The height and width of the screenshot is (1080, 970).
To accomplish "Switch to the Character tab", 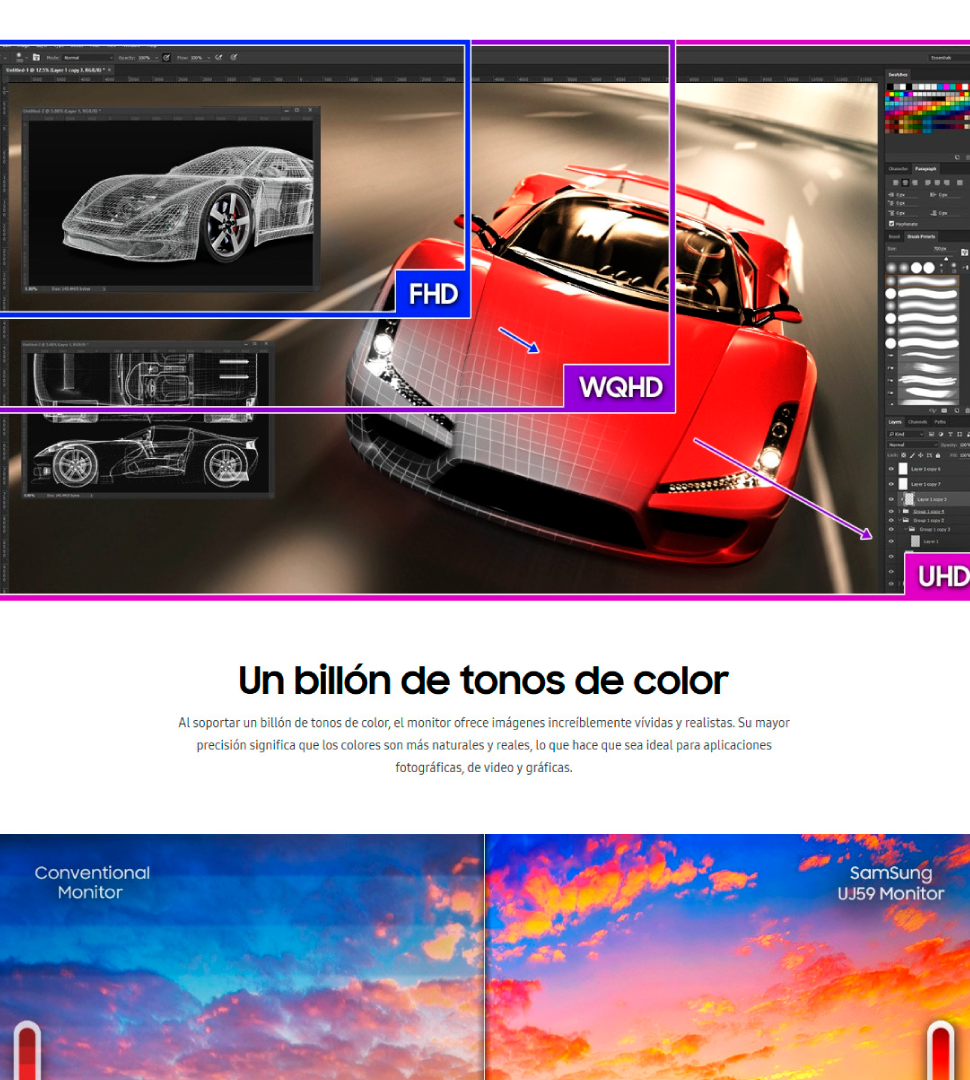I will tap(898, 169).
